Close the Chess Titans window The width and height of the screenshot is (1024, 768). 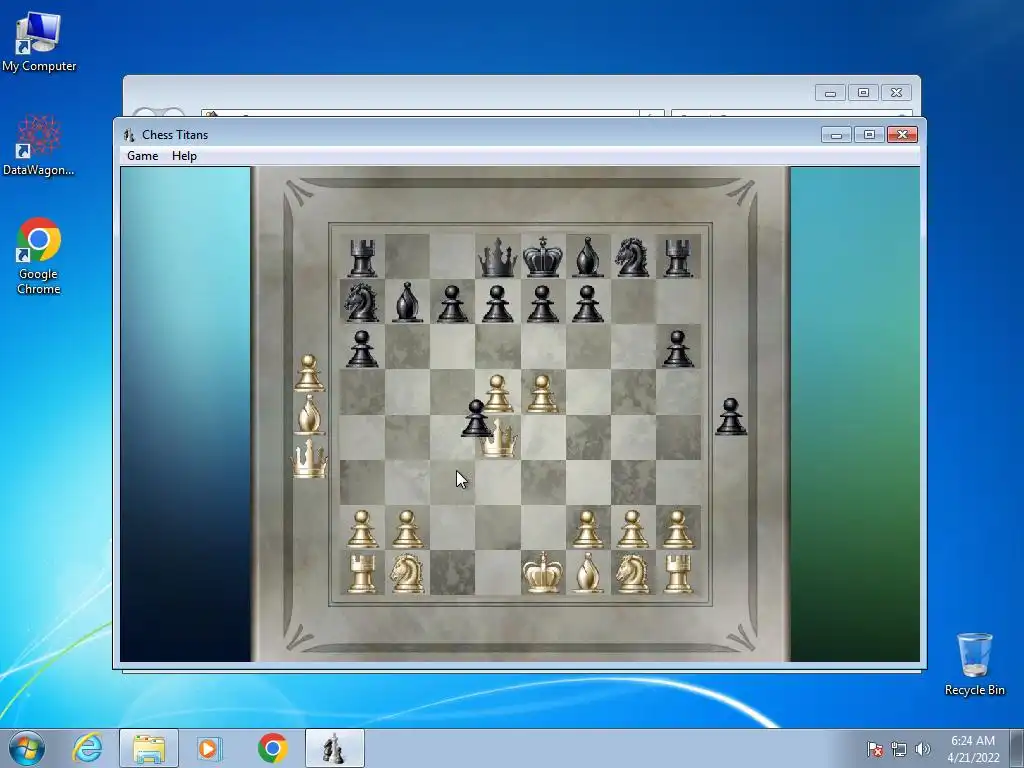pyautogui.click(x=903, y=135)
